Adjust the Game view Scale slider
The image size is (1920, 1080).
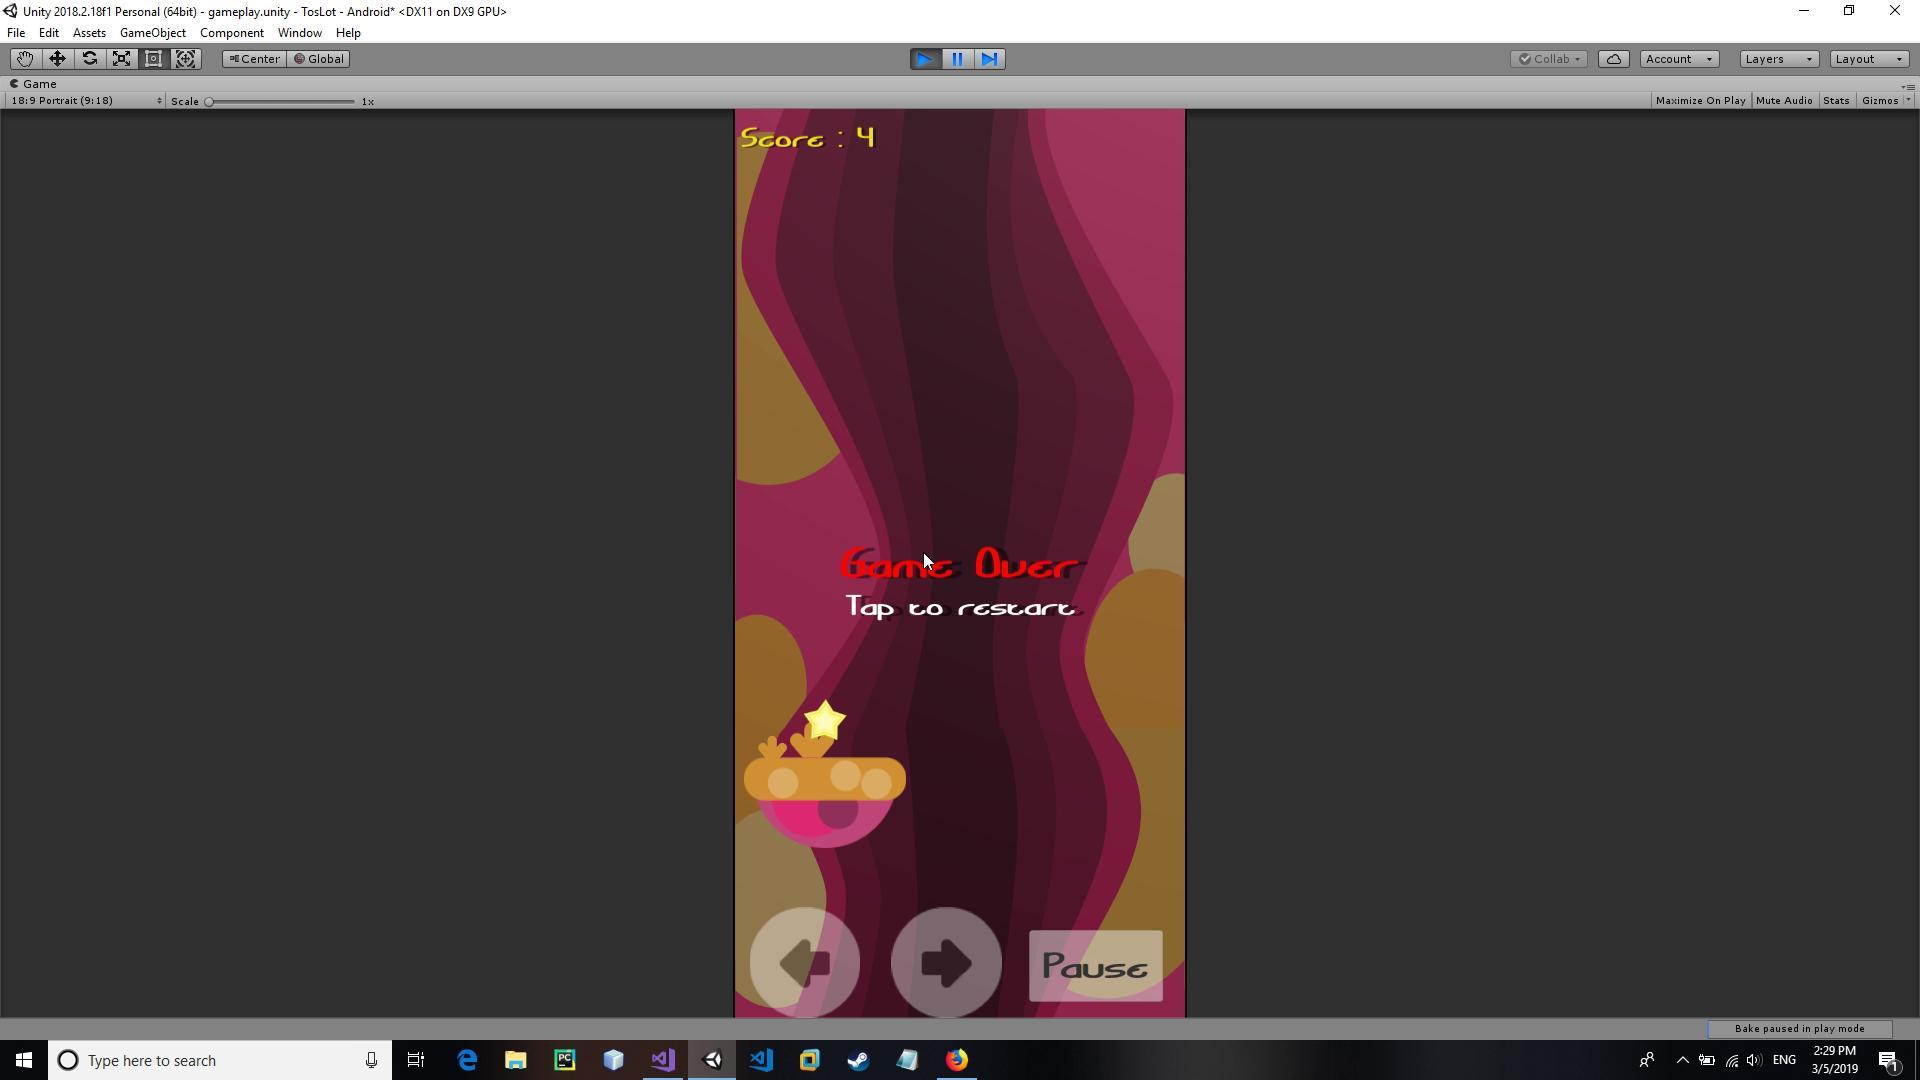tap(209, 102)
